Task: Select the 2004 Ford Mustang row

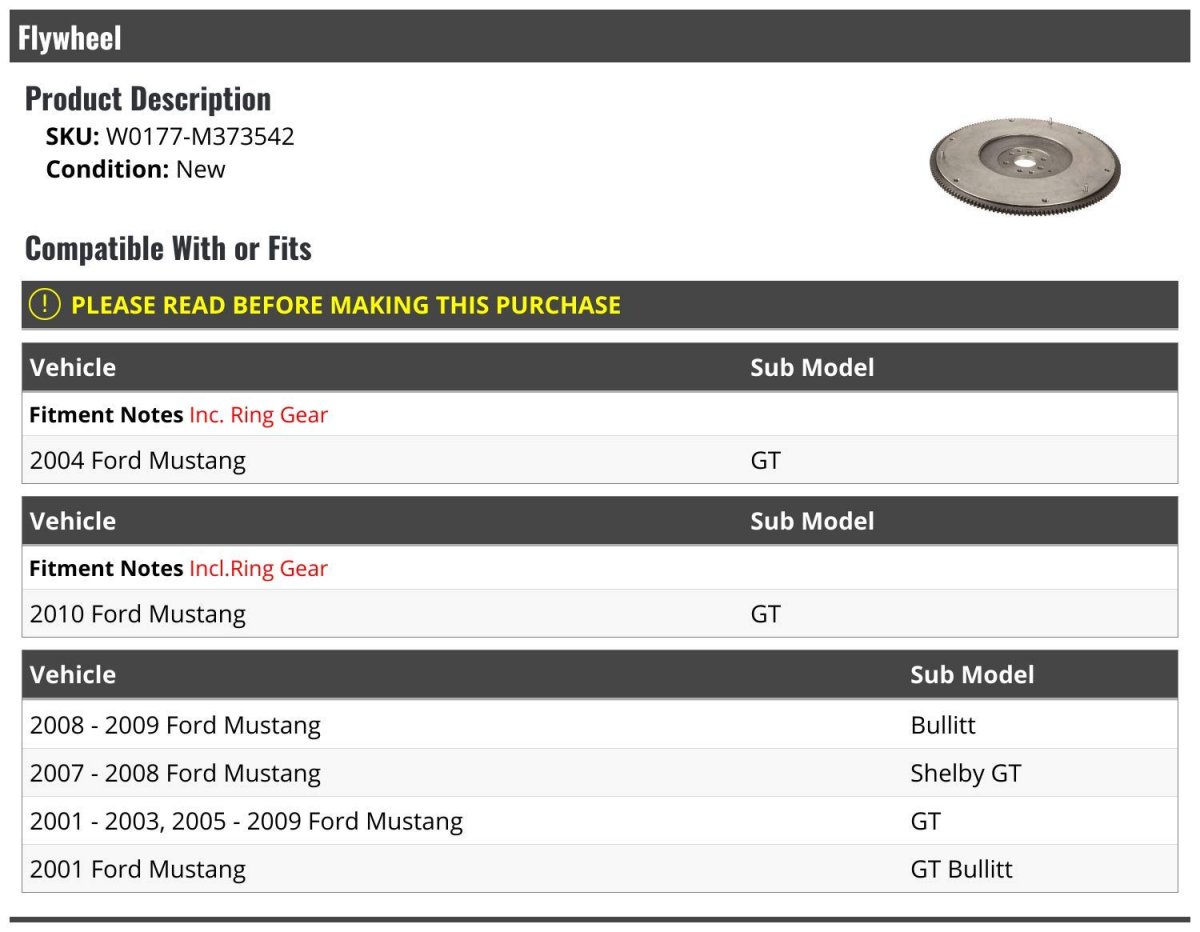Action: (600, 460)
